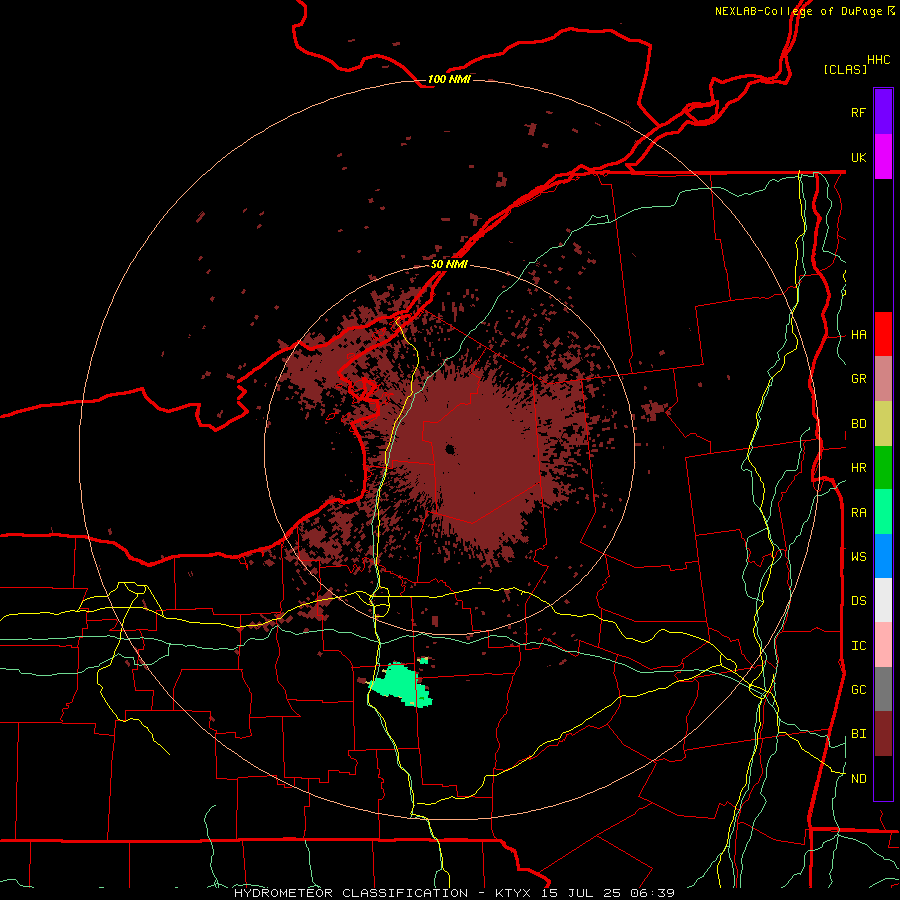
Task: Choose the IC light pink legend swatch
Action: 883,645
